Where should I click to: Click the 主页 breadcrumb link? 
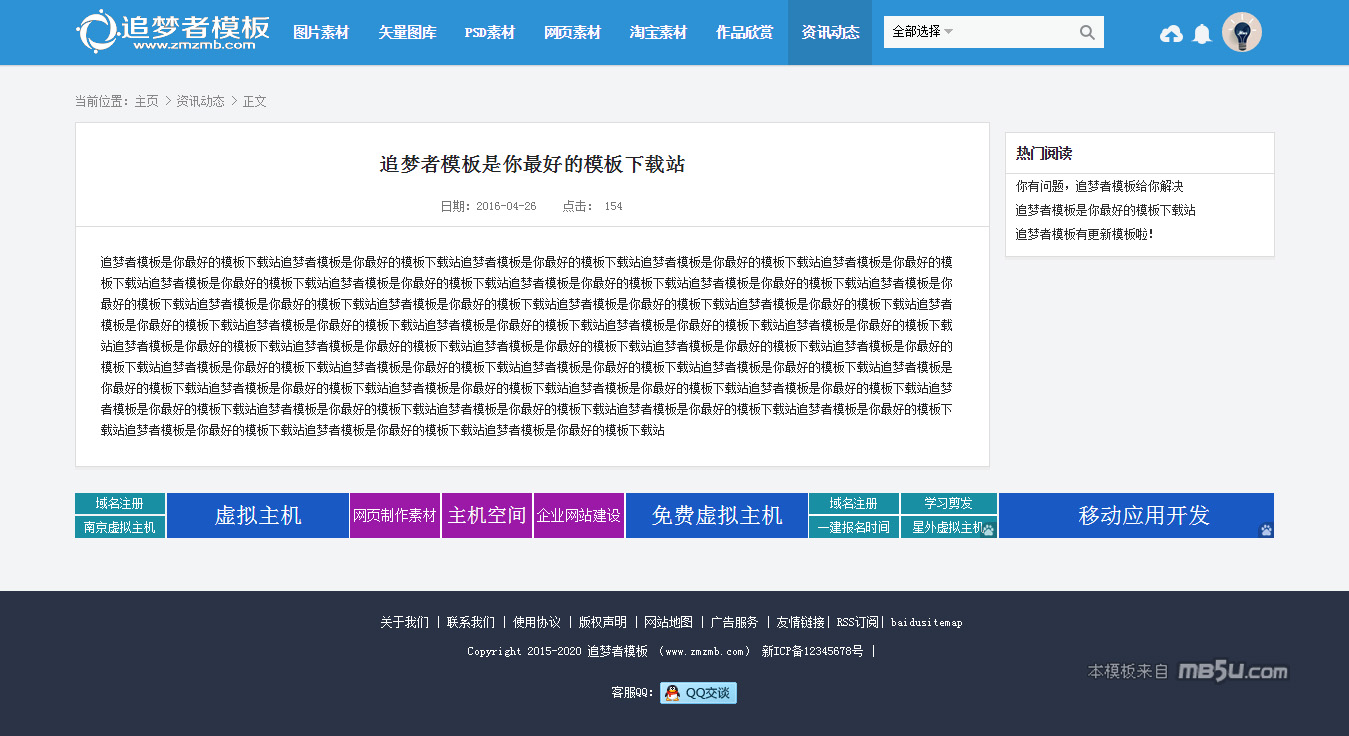tap(147, 101)
